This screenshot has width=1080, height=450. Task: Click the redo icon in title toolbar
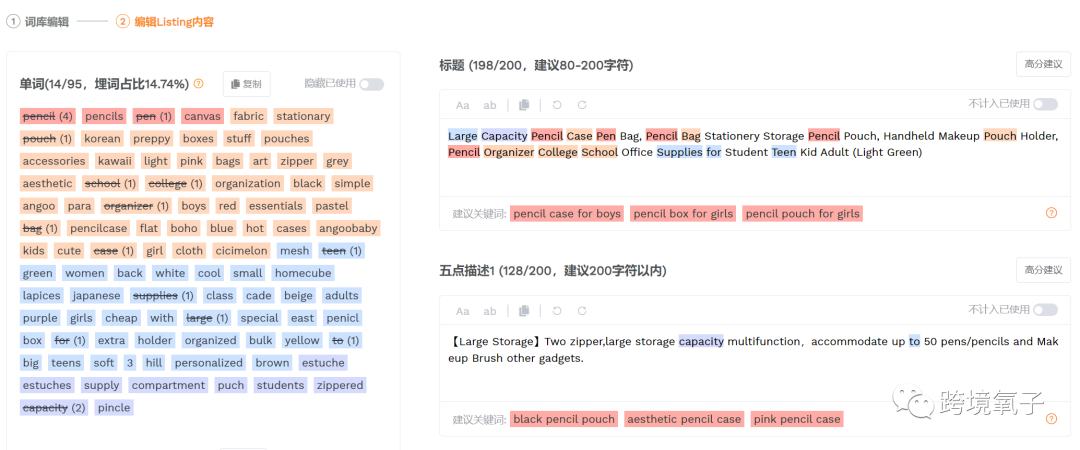[x=582, y=105]
